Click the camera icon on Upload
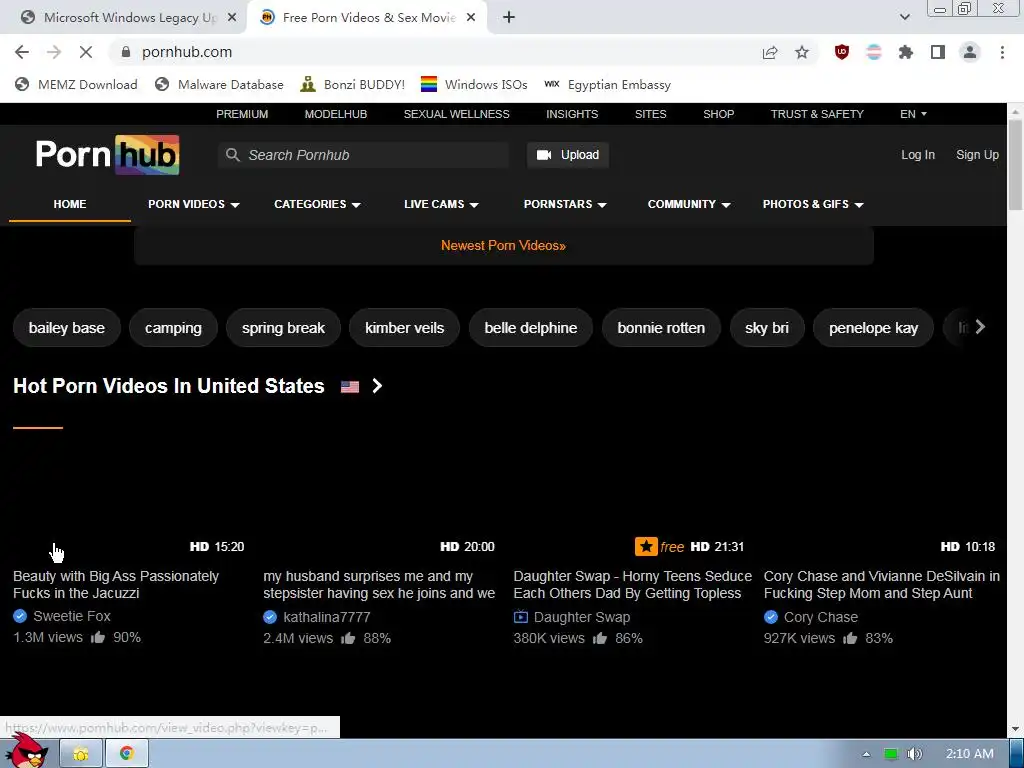 click(x=543, y=155)
